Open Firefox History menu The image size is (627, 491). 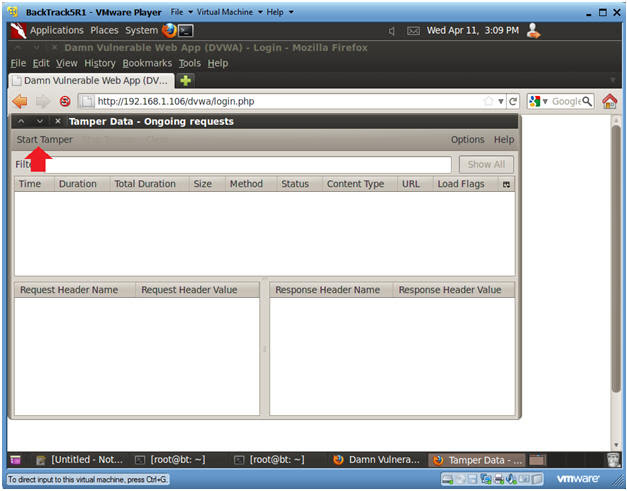click(100, 63)
